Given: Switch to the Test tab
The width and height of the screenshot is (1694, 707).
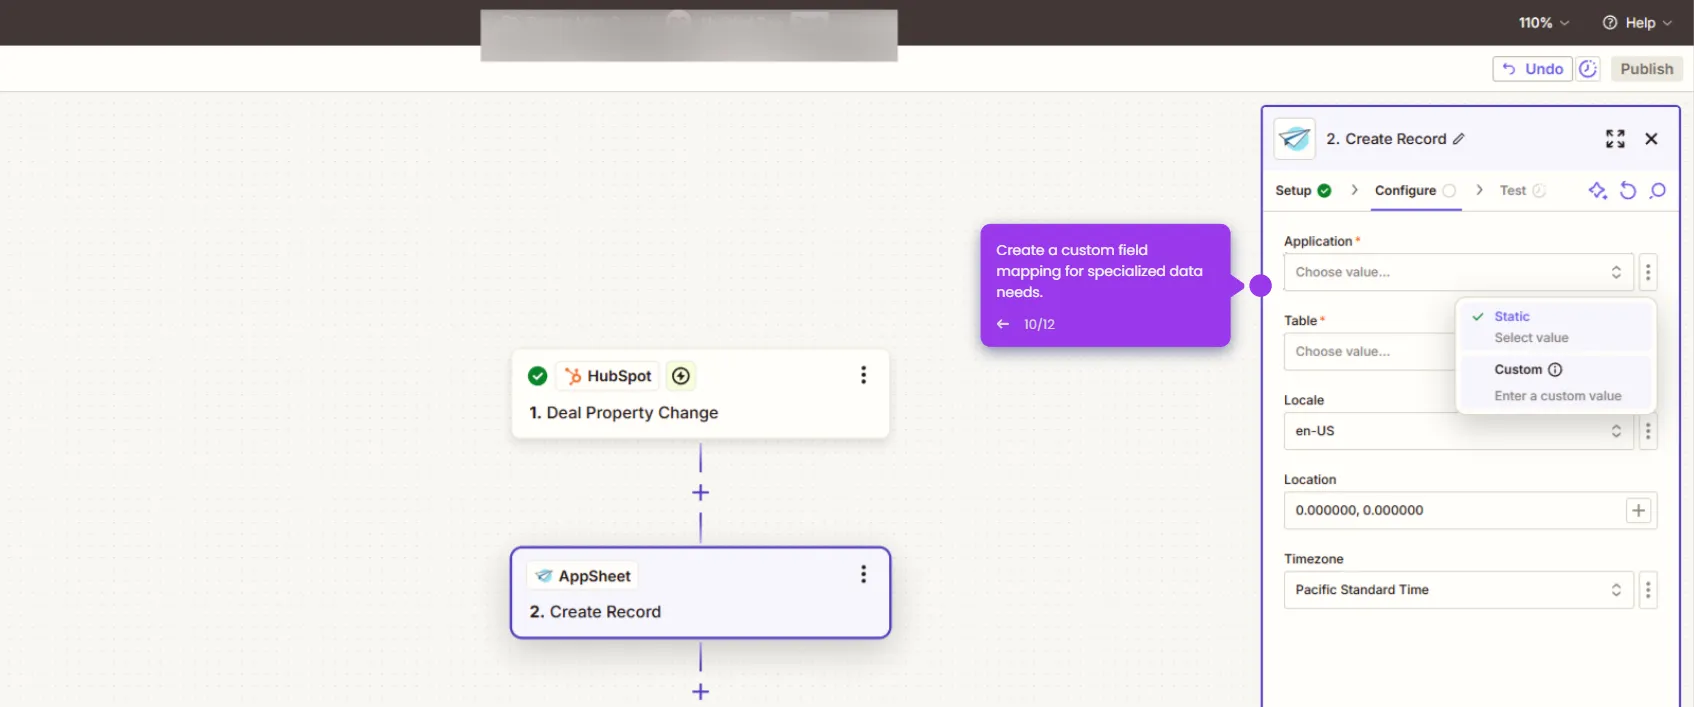Looking at the screenshot, I should coord(1522,190).
